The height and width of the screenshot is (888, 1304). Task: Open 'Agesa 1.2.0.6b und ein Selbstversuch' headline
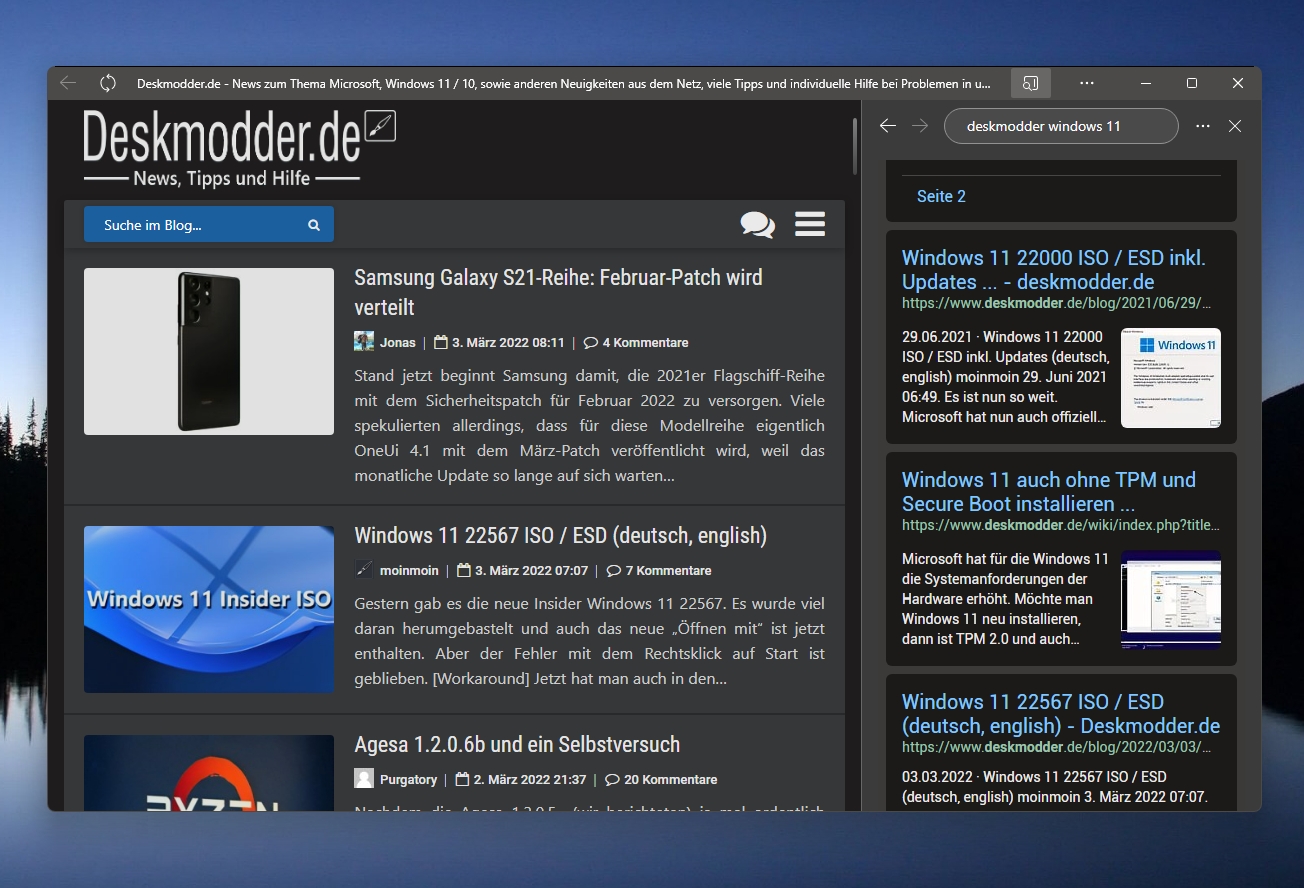pos(517,745)
